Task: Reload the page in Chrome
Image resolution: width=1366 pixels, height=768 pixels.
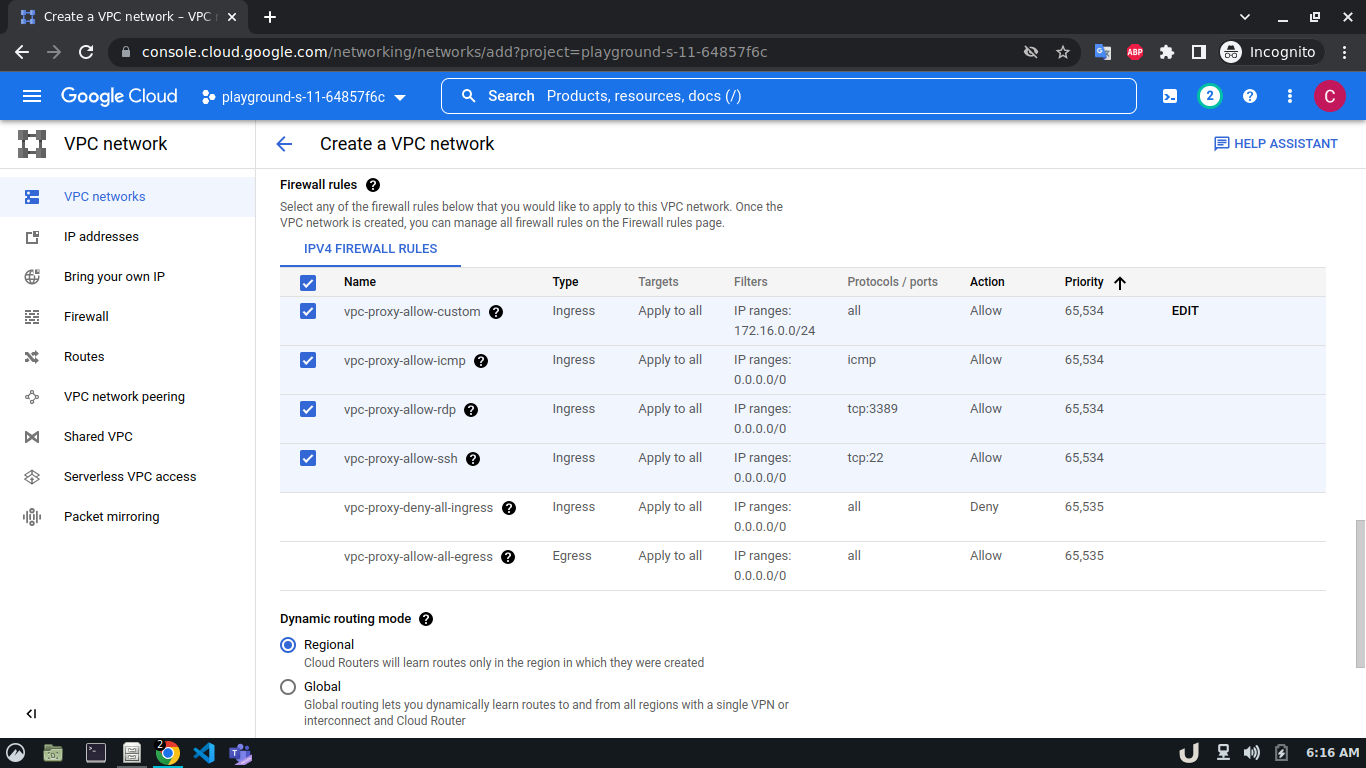Action: (86, 52)
